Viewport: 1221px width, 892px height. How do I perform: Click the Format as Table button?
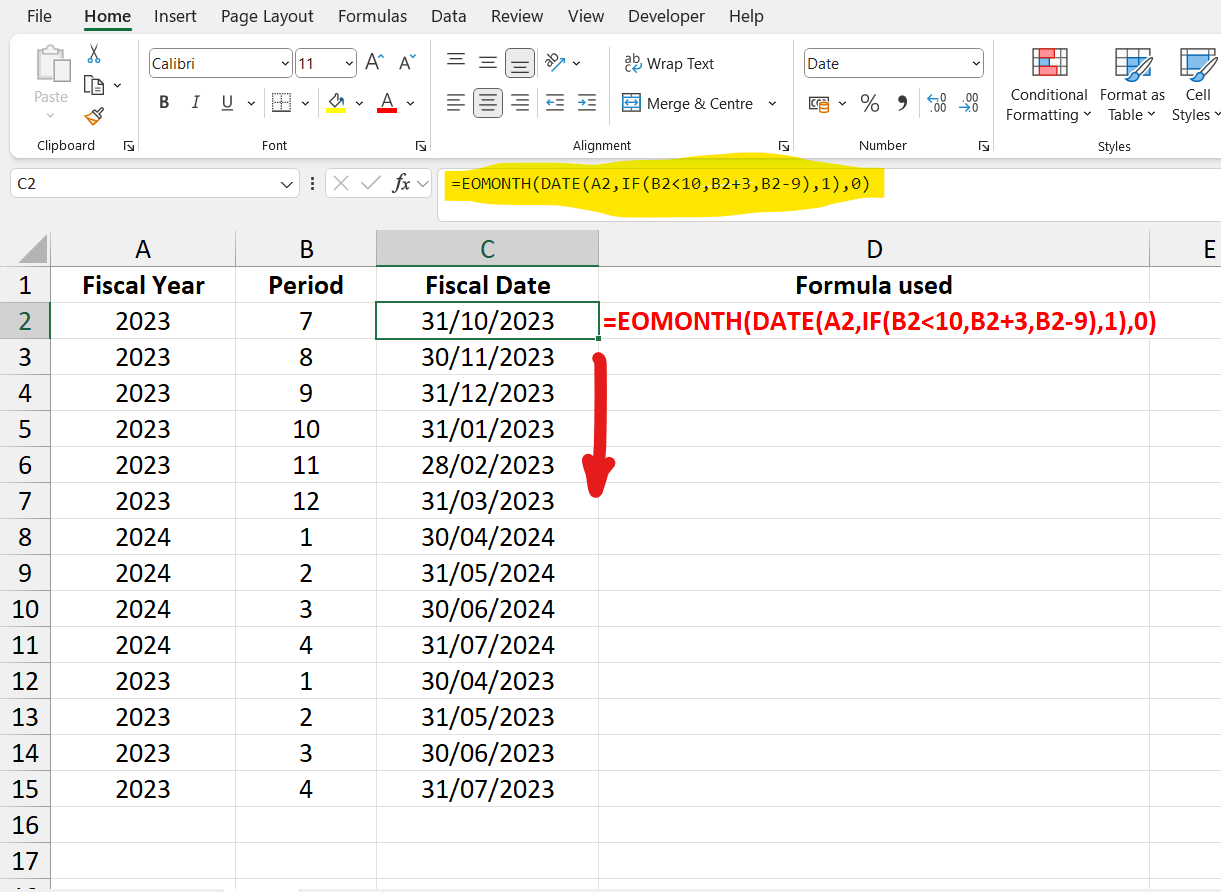1131,85
